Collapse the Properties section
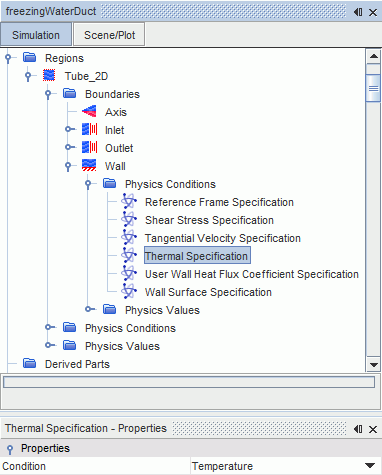382x475 pixels. tap(10, 449)
